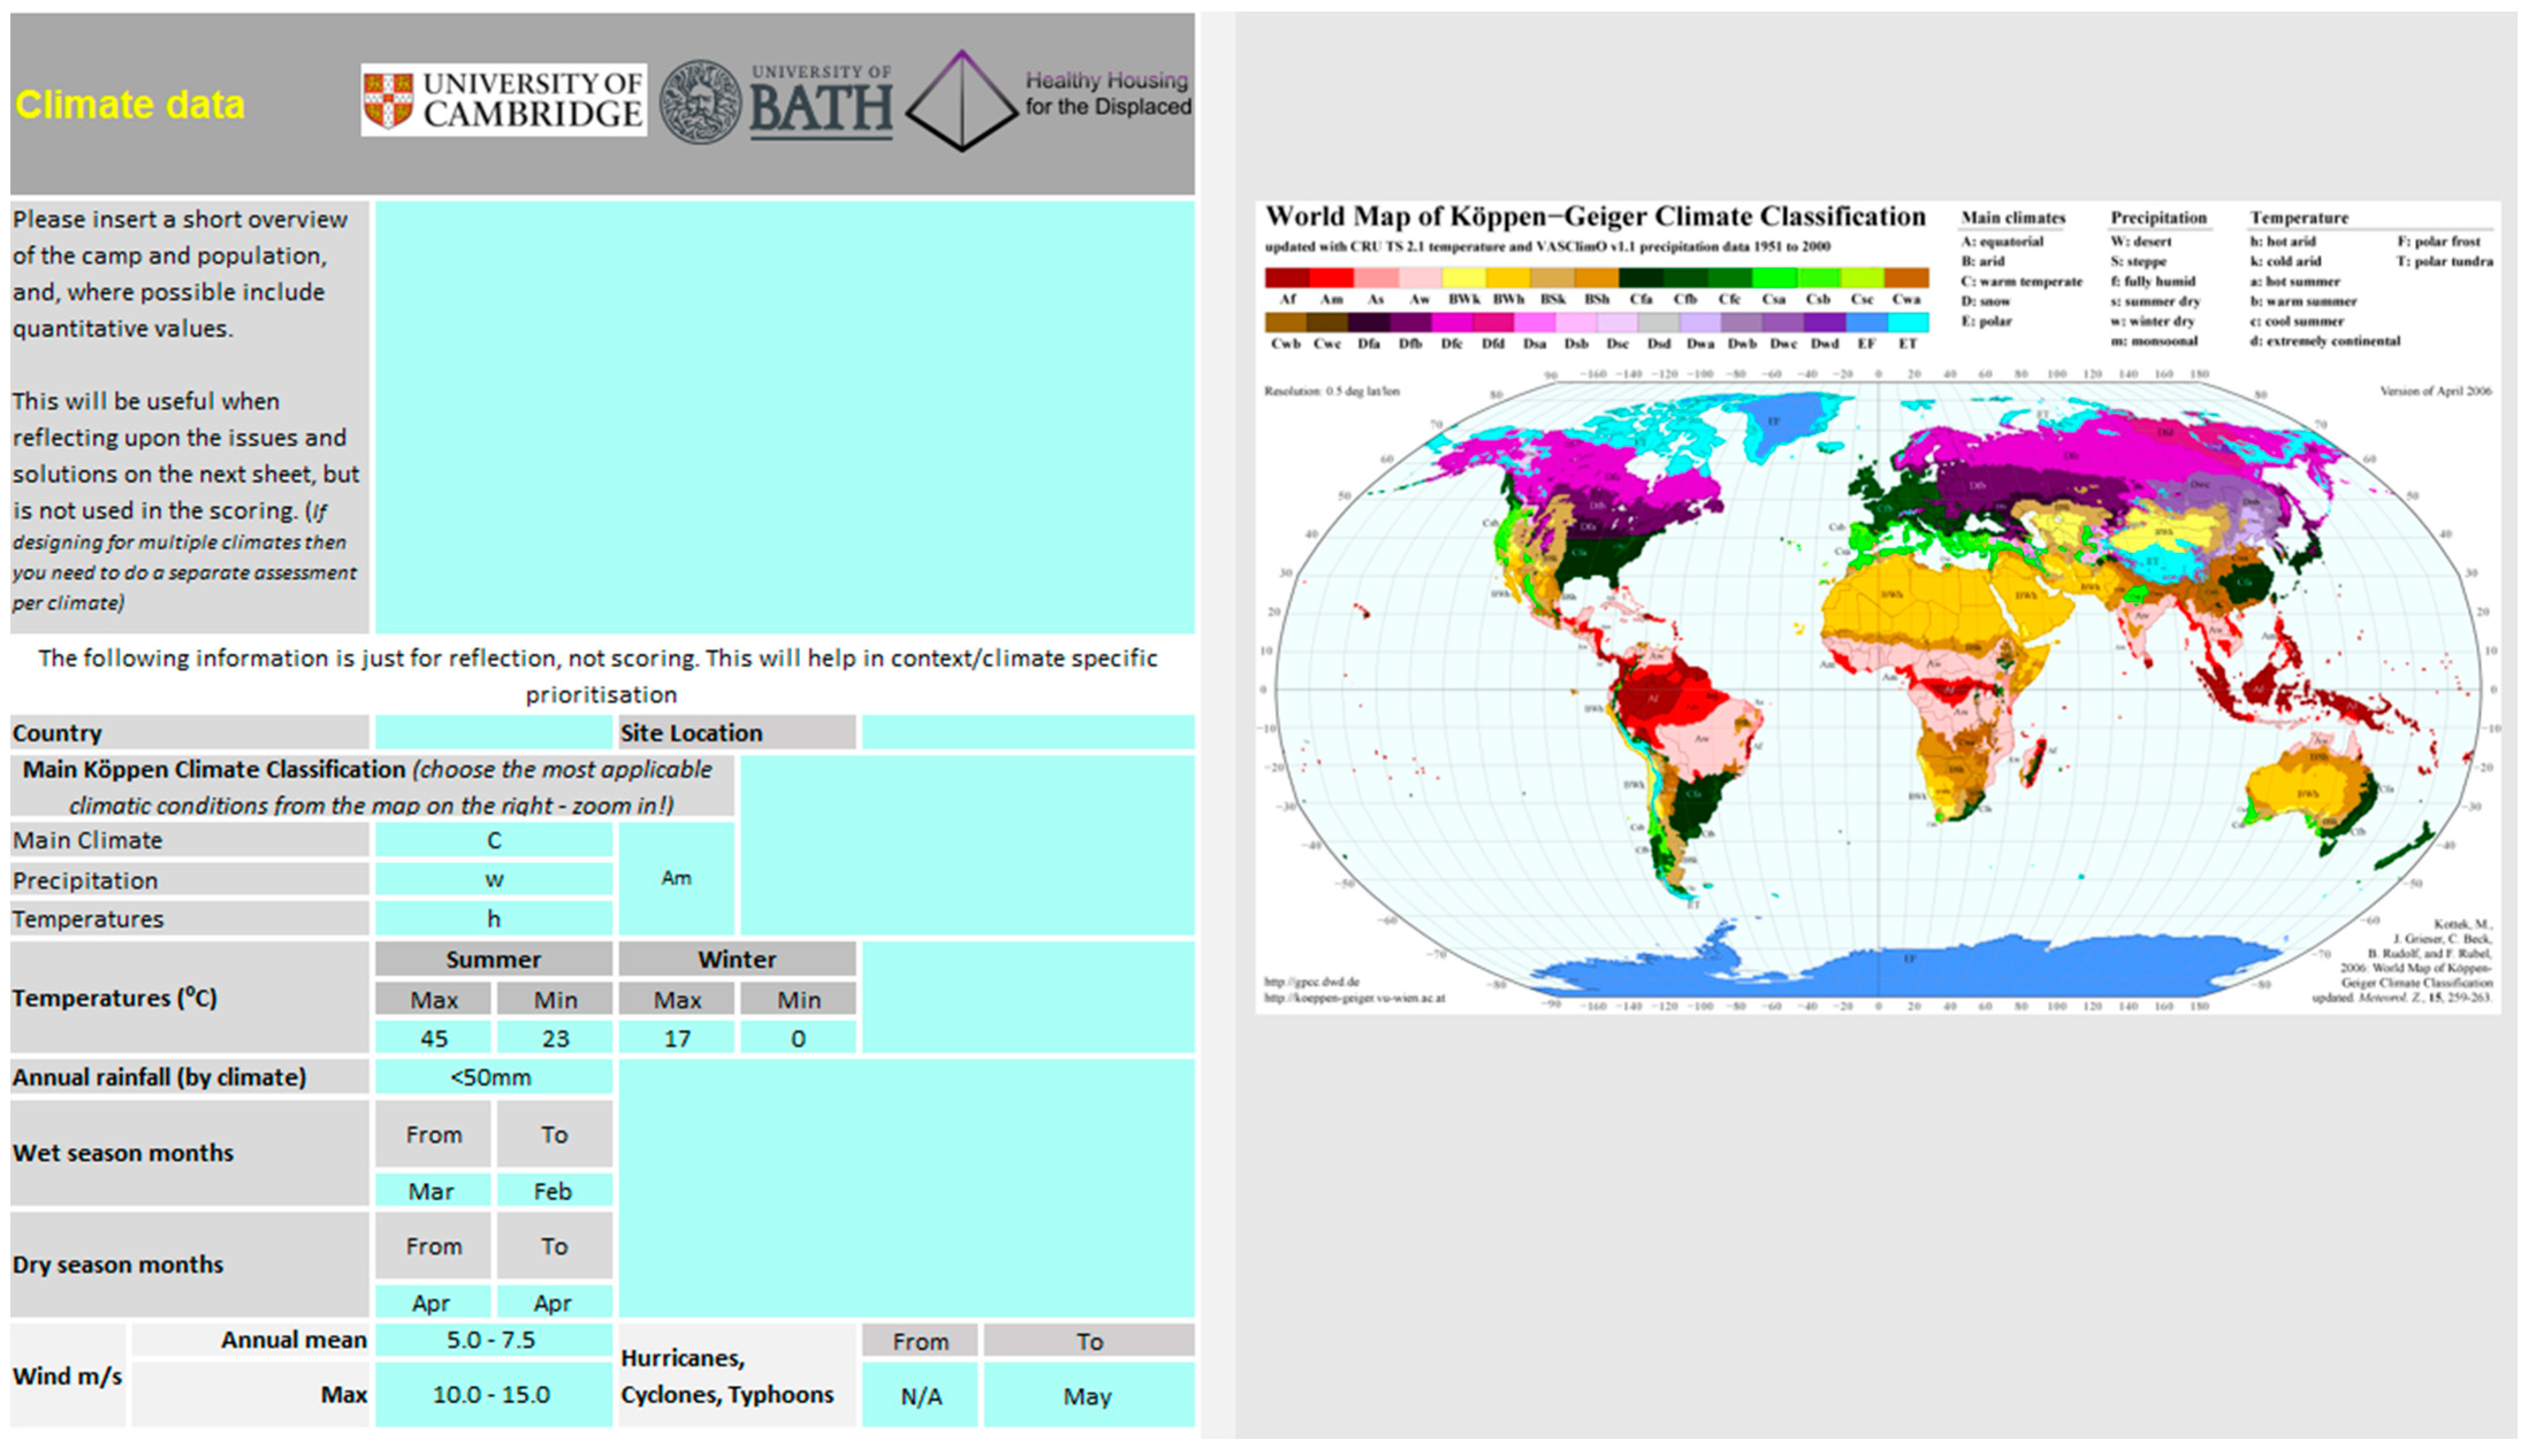Click the University of Cambridge logo
Image resolution: width=2536 pixels, height=1456 pixels.
pos(503,100)
